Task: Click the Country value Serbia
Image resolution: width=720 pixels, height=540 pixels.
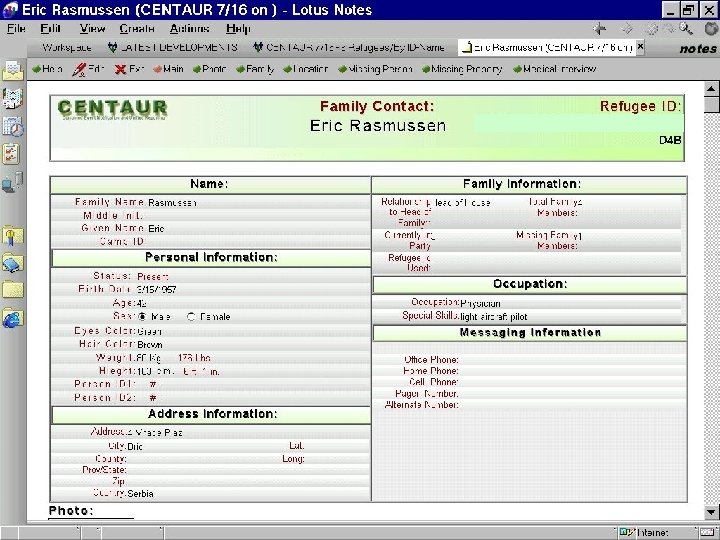Action: click(x=141, y=494)
